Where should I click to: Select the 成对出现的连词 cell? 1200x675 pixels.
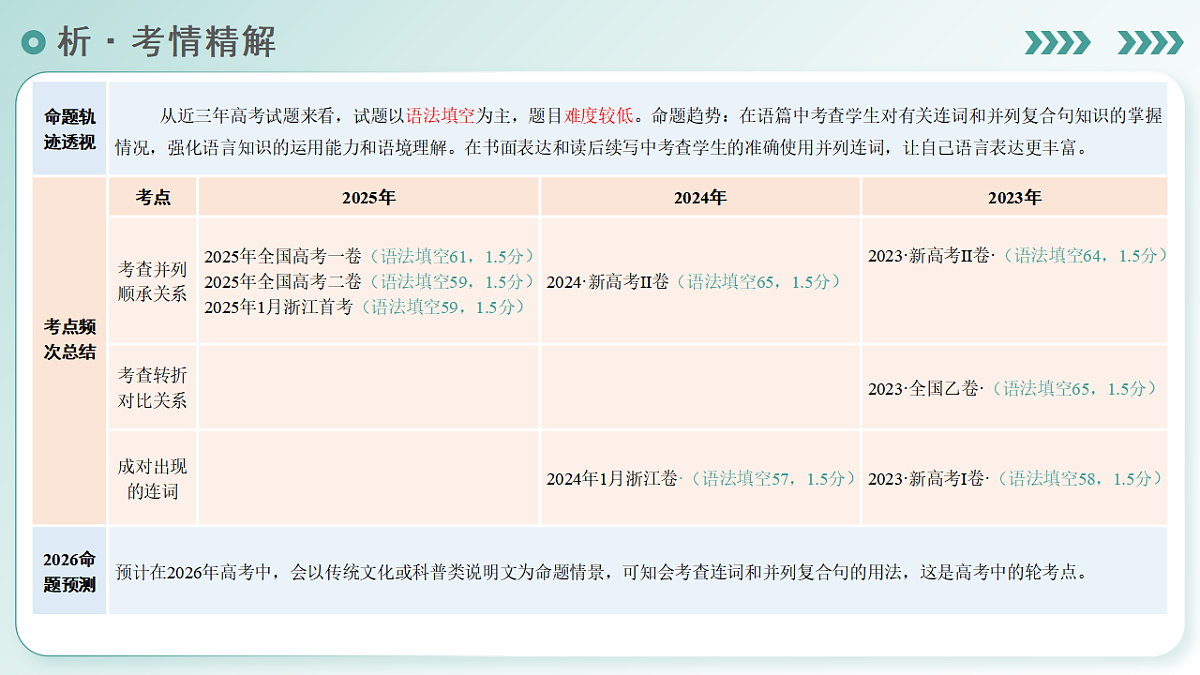153,478
